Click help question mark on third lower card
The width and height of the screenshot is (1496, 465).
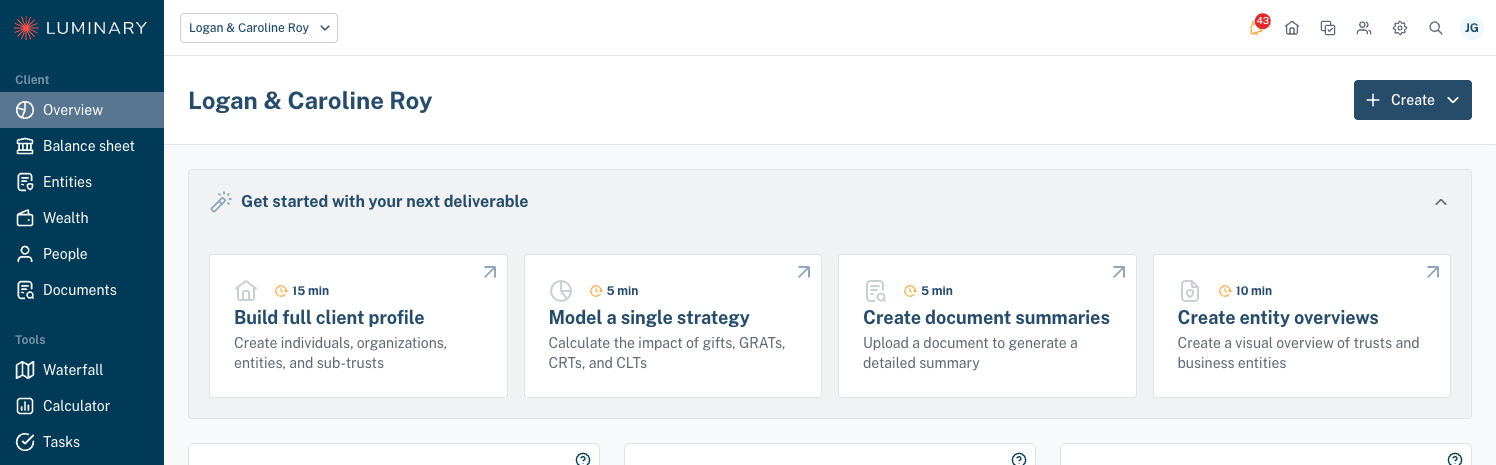[x=1455, y=459]
